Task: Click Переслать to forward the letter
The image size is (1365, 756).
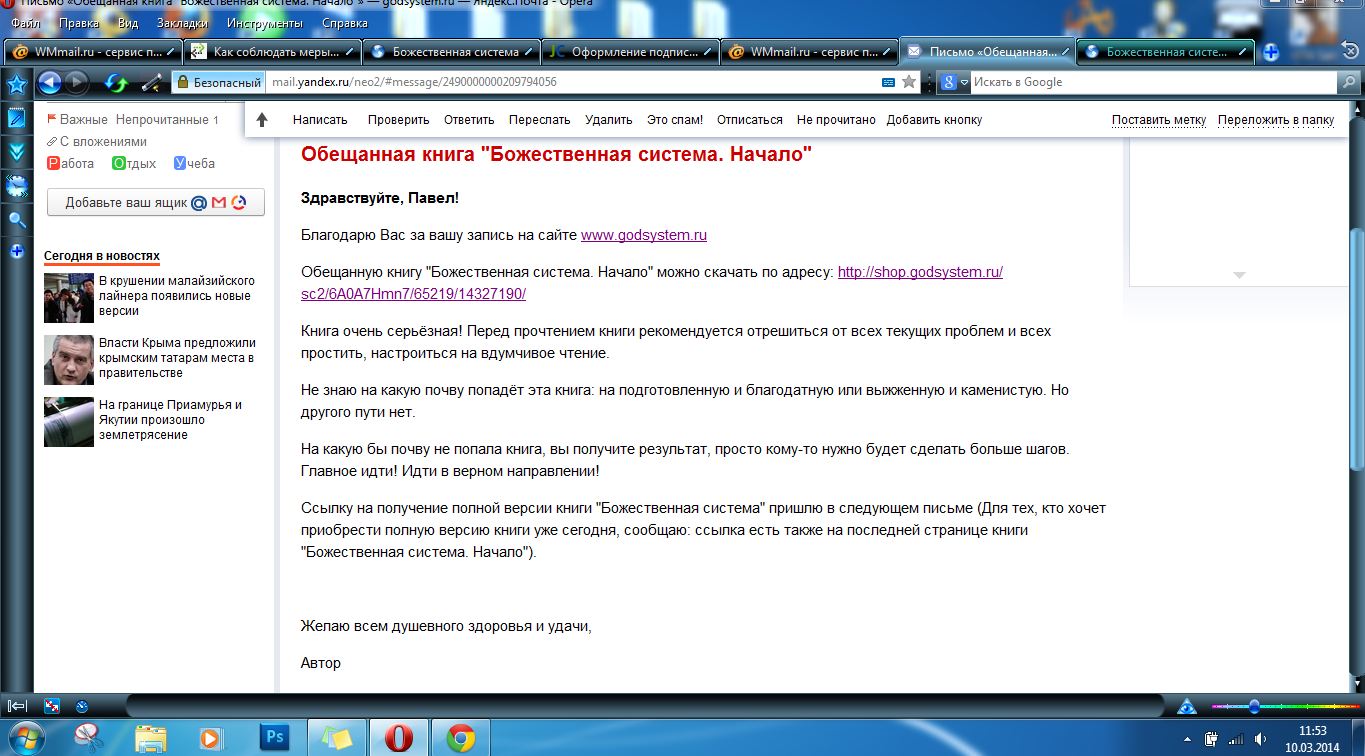Action: tap(539, 120)
